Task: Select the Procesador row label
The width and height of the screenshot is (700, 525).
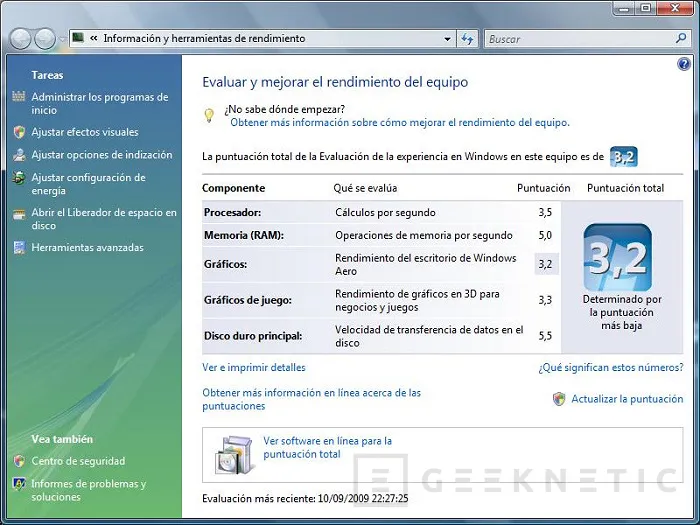Action: (233, 212)
